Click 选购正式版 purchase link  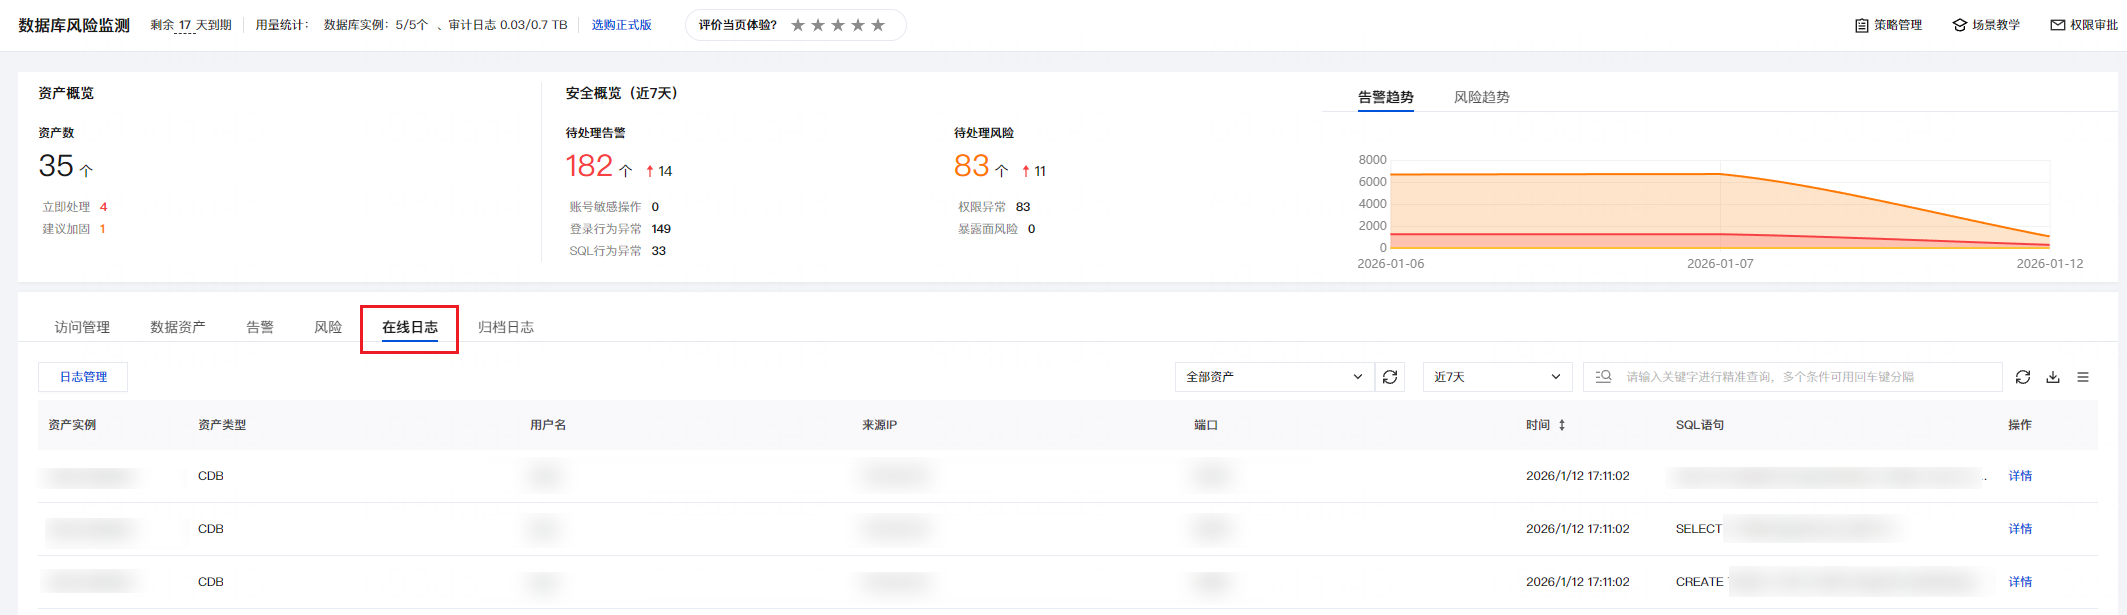[x=622, y=25]
